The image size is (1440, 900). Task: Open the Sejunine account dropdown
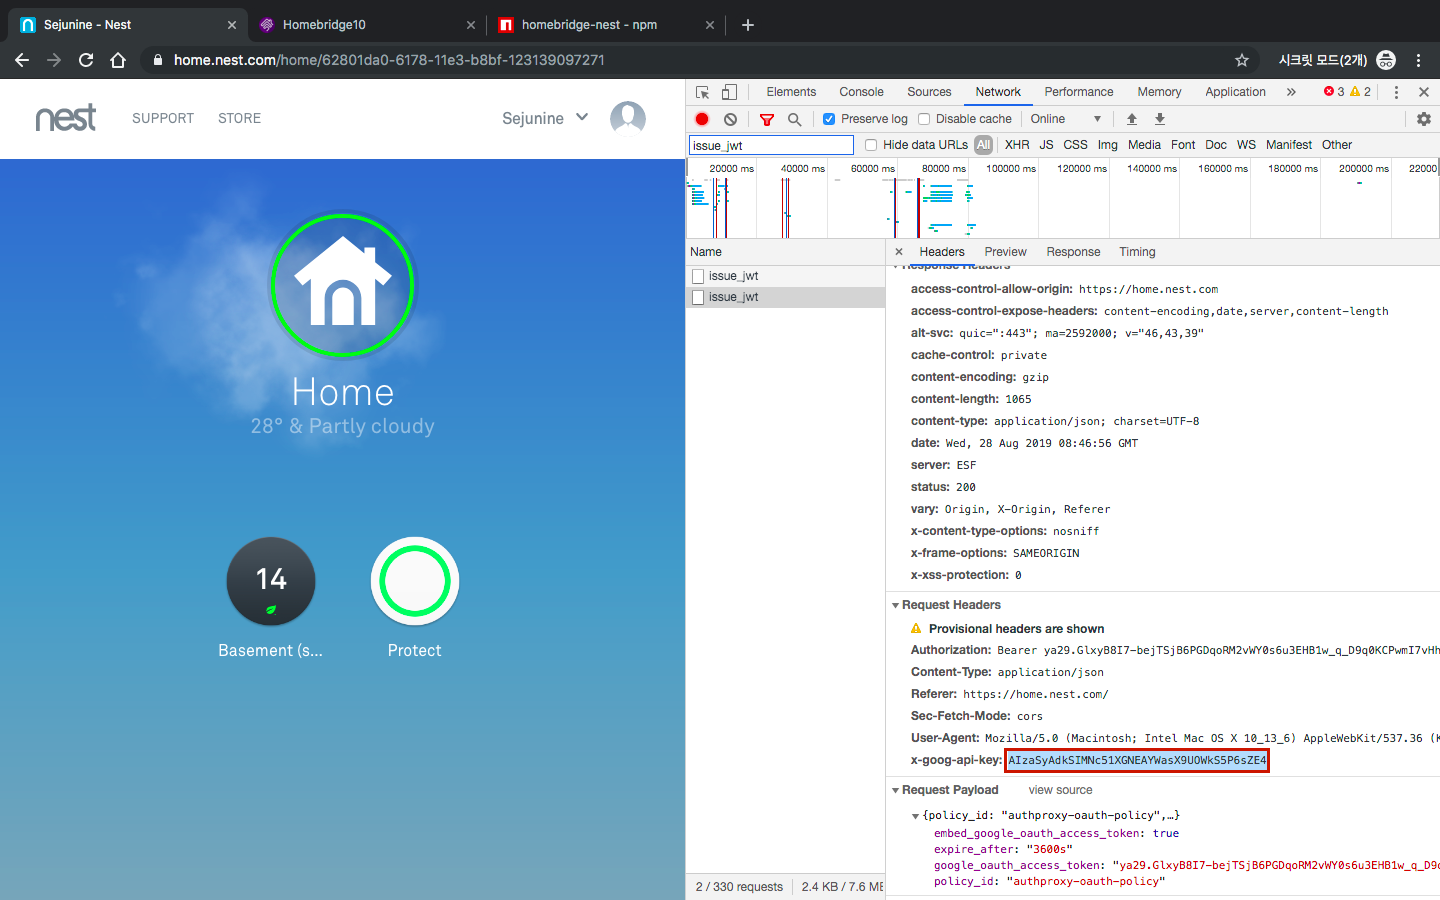545,118
